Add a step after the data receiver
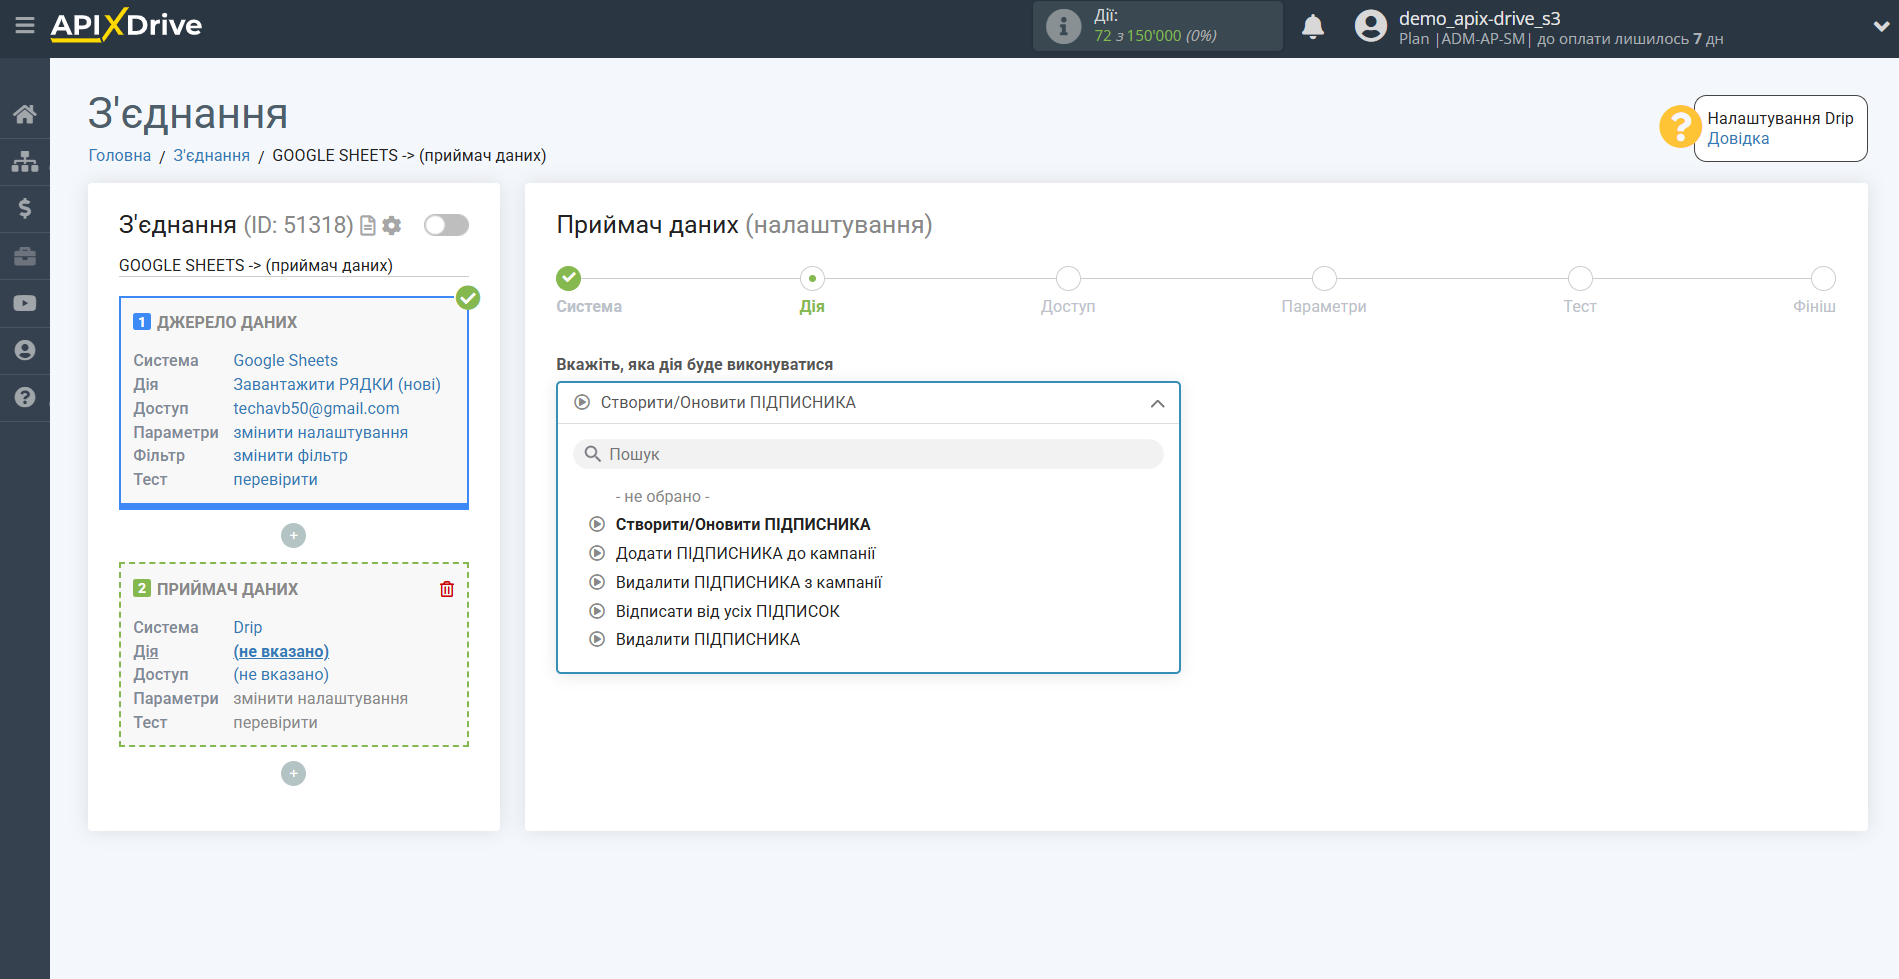The height and width of the screenshot is (979, 1899). tap(293, 774)
